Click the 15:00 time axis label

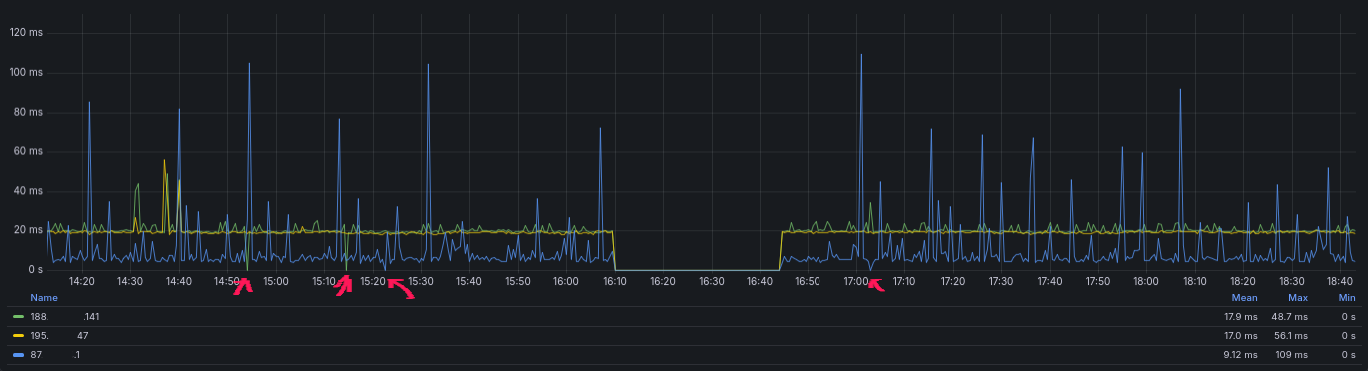click(275, 282)
